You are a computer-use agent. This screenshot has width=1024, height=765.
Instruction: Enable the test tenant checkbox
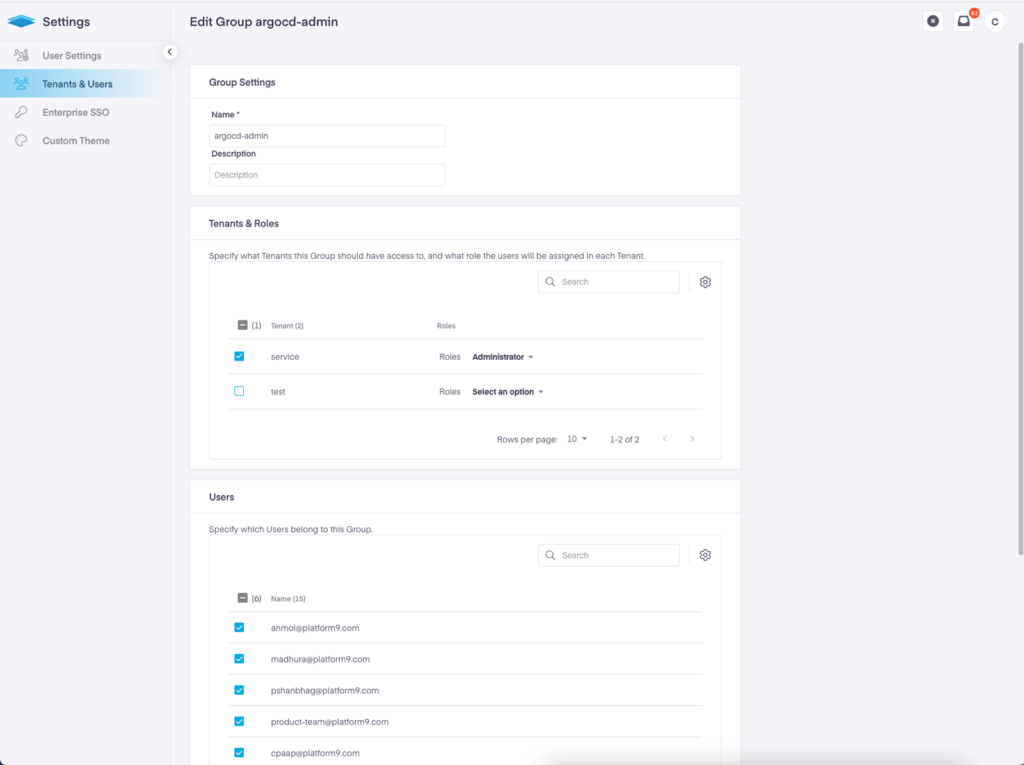pyautogui.click(x=239, y=391)
